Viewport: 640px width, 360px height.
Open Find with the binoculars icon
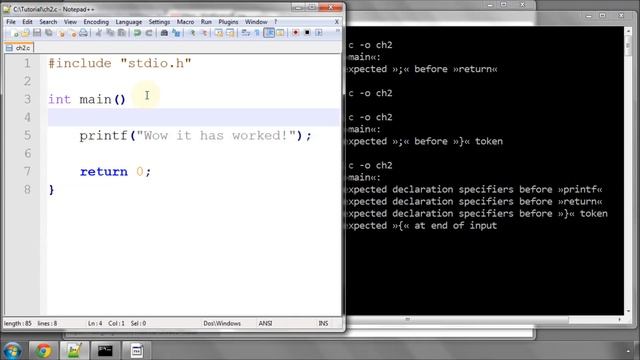pyautogui.click(x=164, y=33)
